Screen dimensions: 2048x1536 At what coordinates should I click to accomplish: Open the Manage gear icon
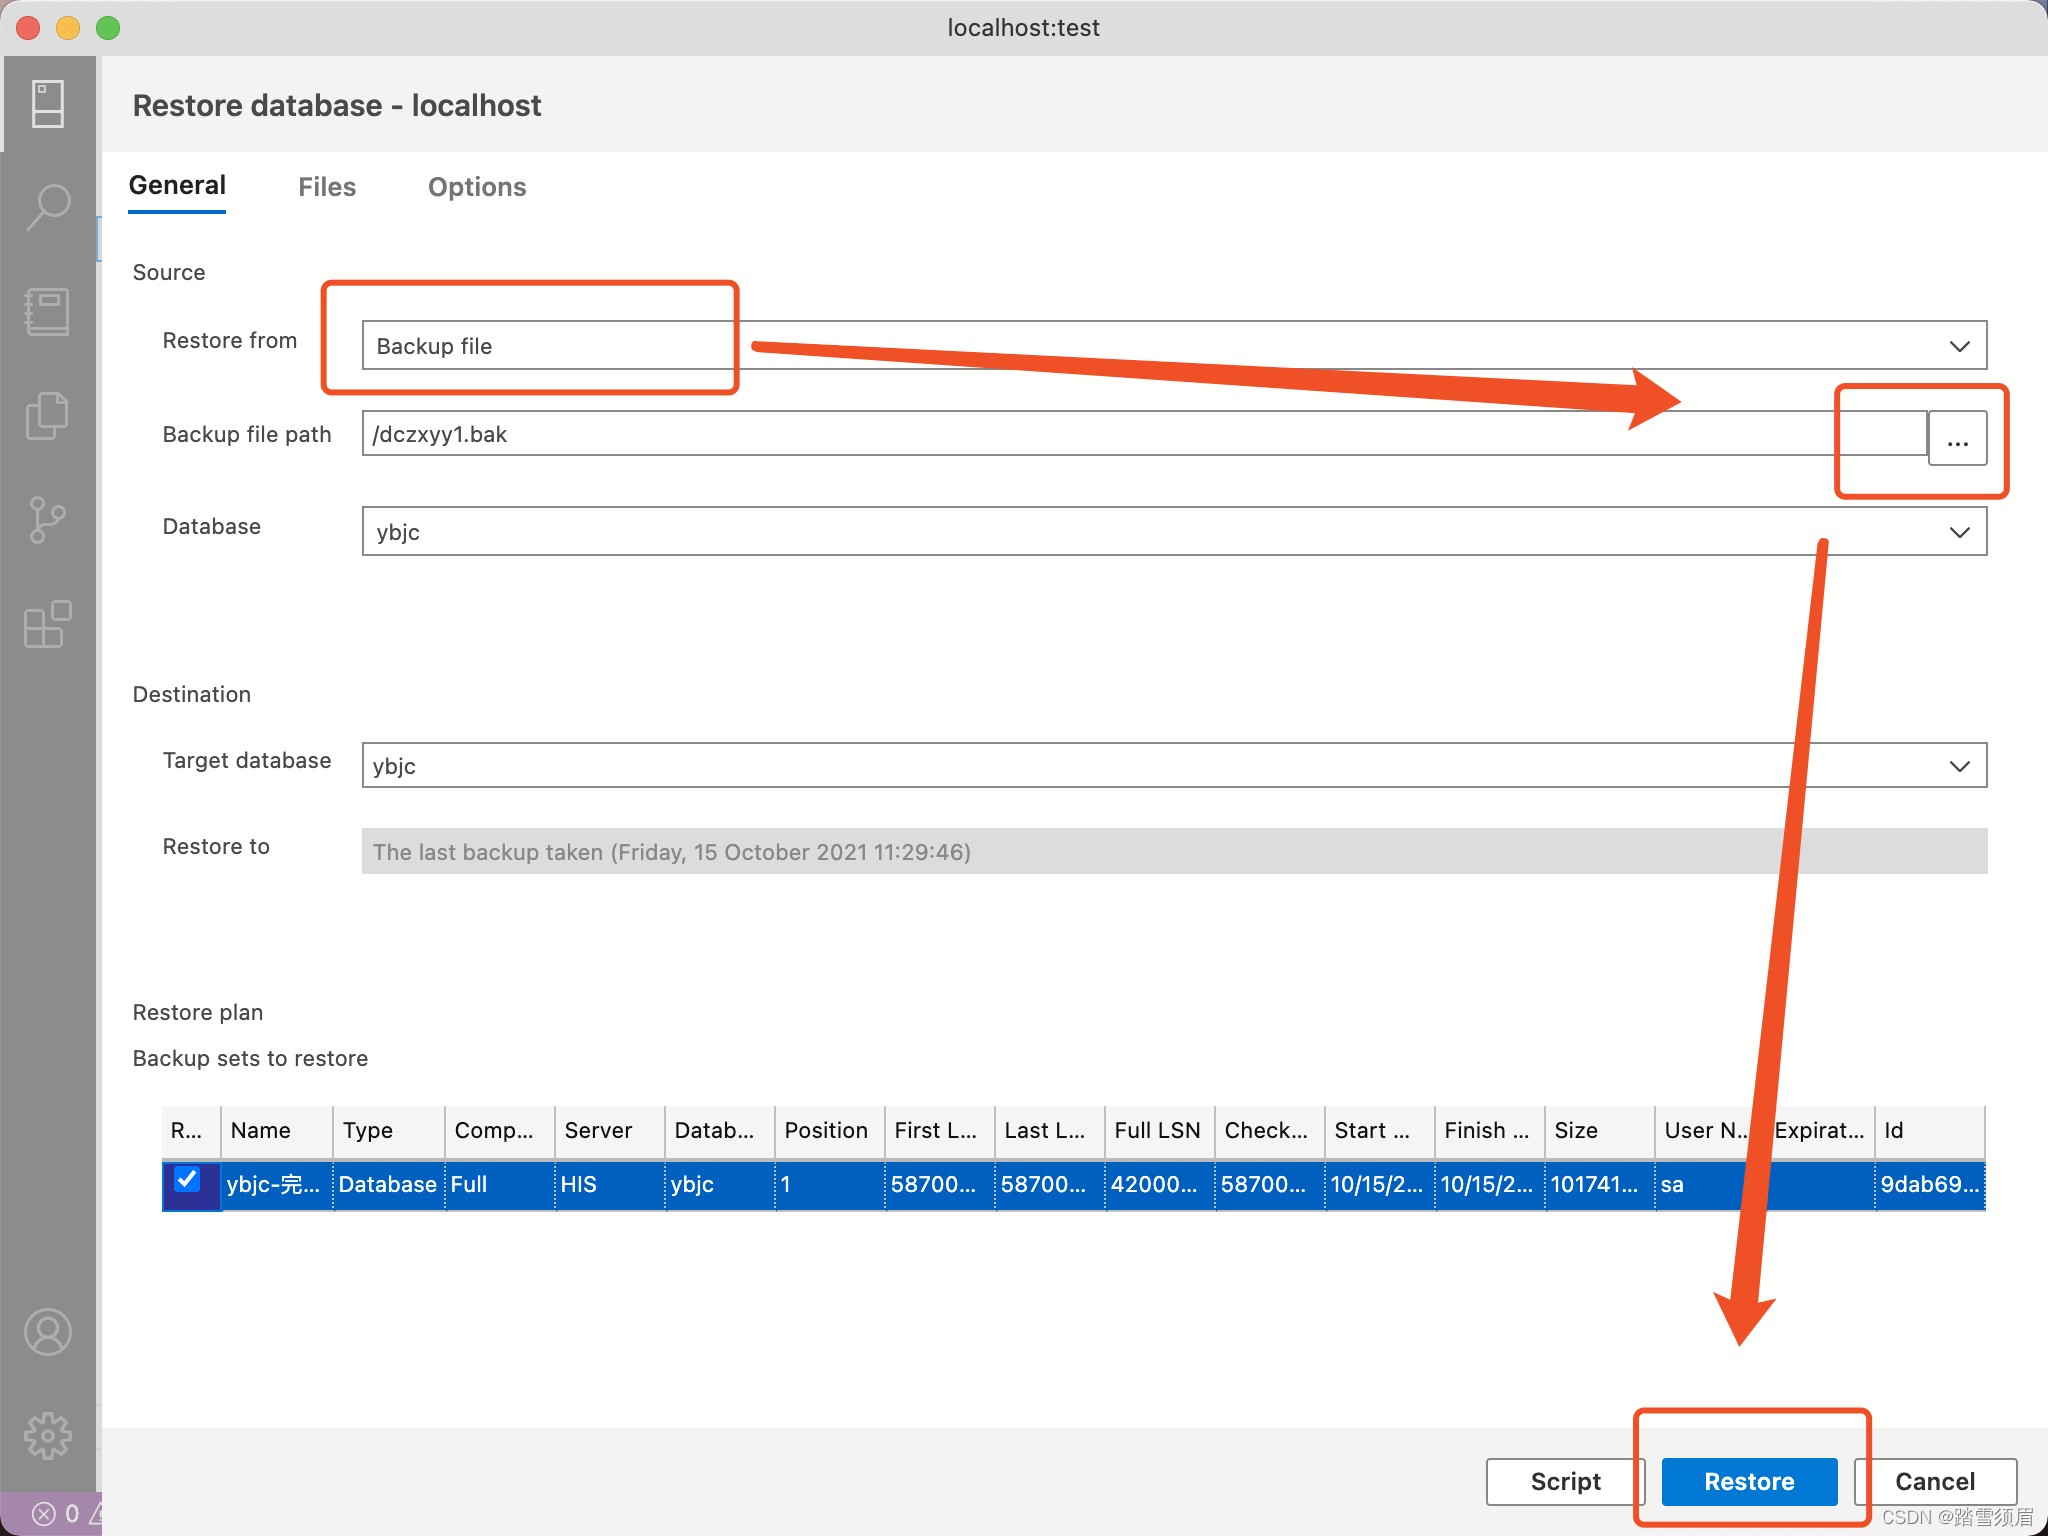[x=47, y=1436]
